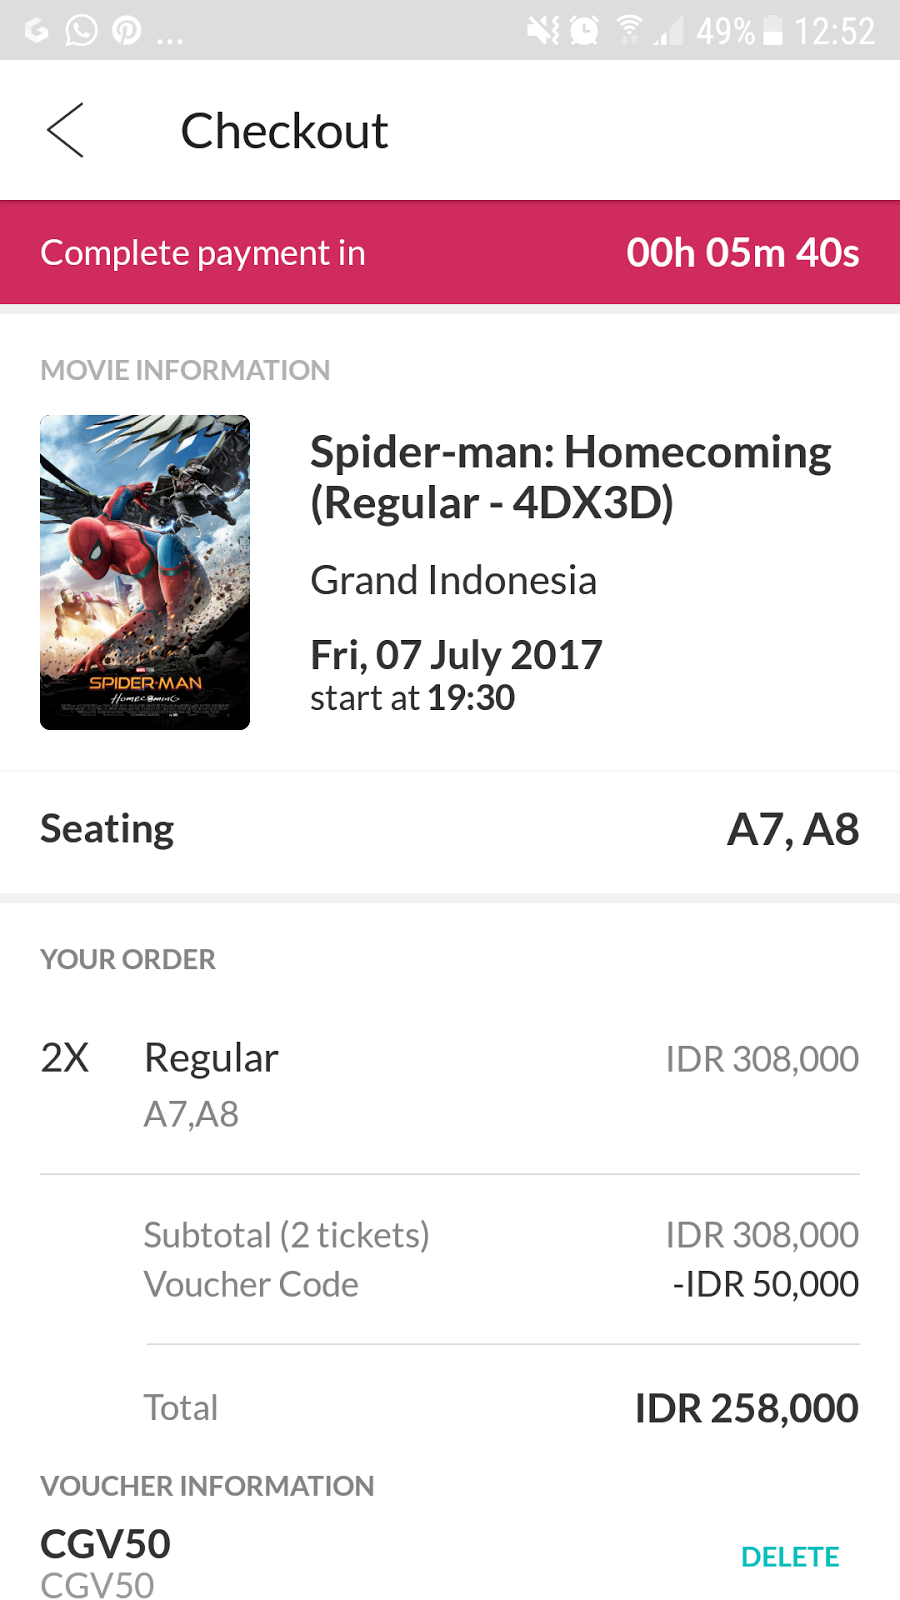The height and width of the screenshot is (1600, 900).
Task: Open the Spider-Man Homecoming poster thumbnail
Action: pos(145,572)
